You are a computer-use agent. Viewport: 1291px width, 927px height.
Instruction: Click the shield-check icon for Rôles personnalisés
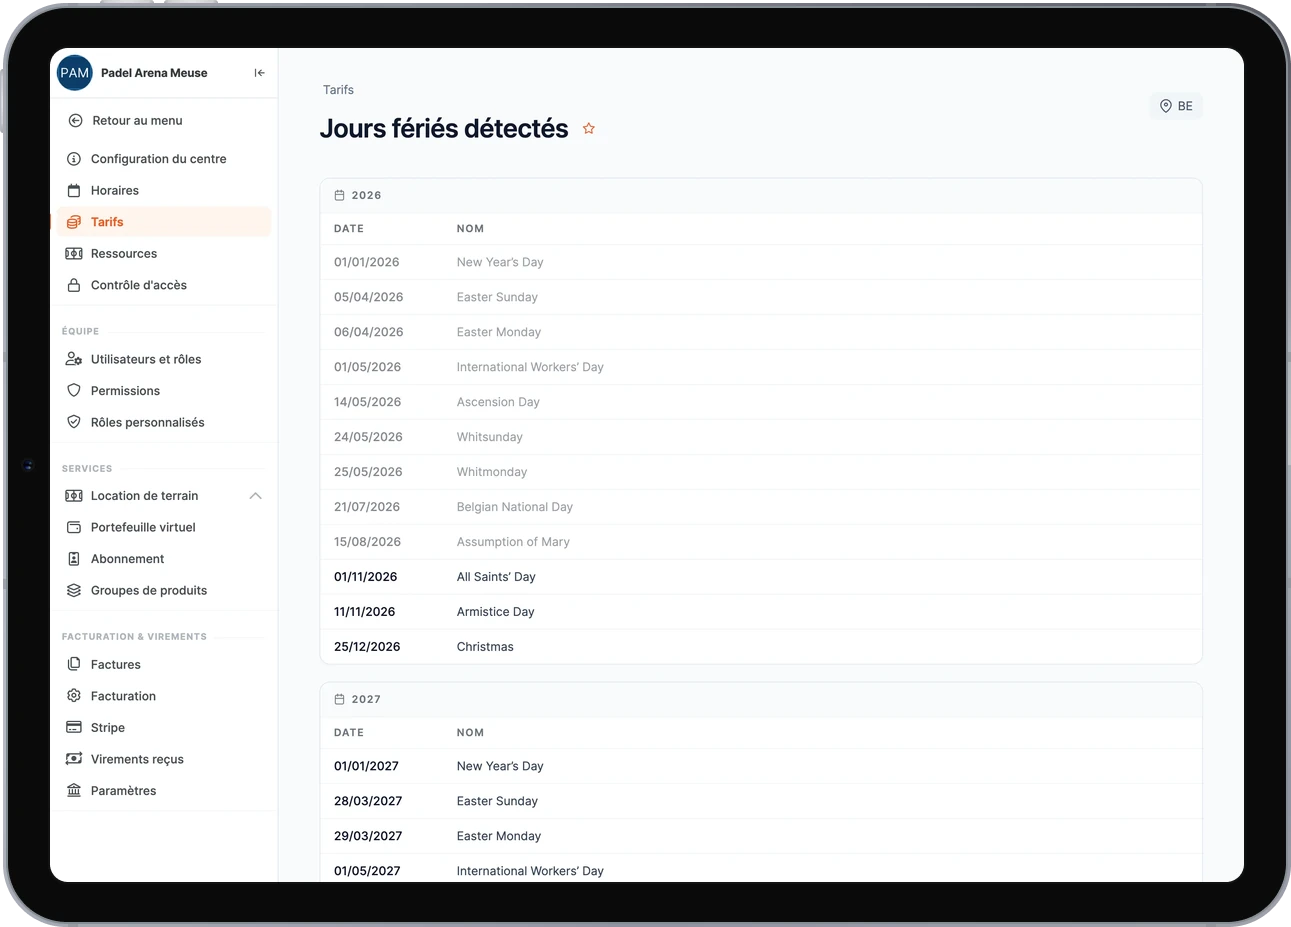(x=74, y=422)
